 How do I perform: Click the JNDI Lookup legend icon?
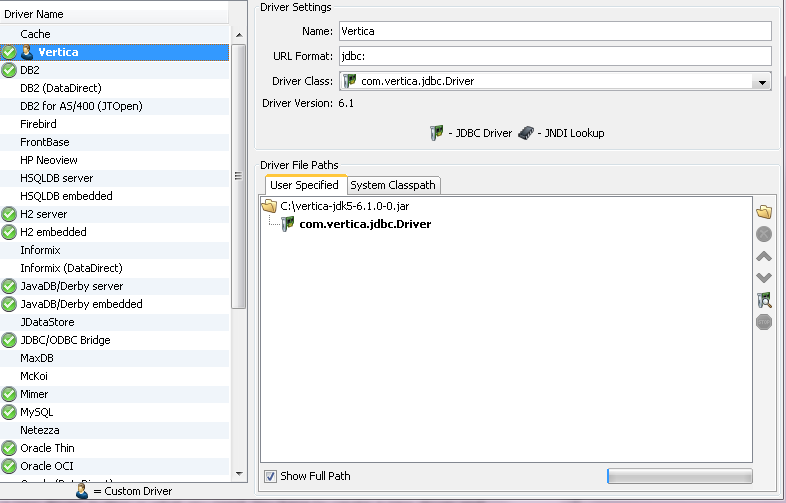(525, 133)
